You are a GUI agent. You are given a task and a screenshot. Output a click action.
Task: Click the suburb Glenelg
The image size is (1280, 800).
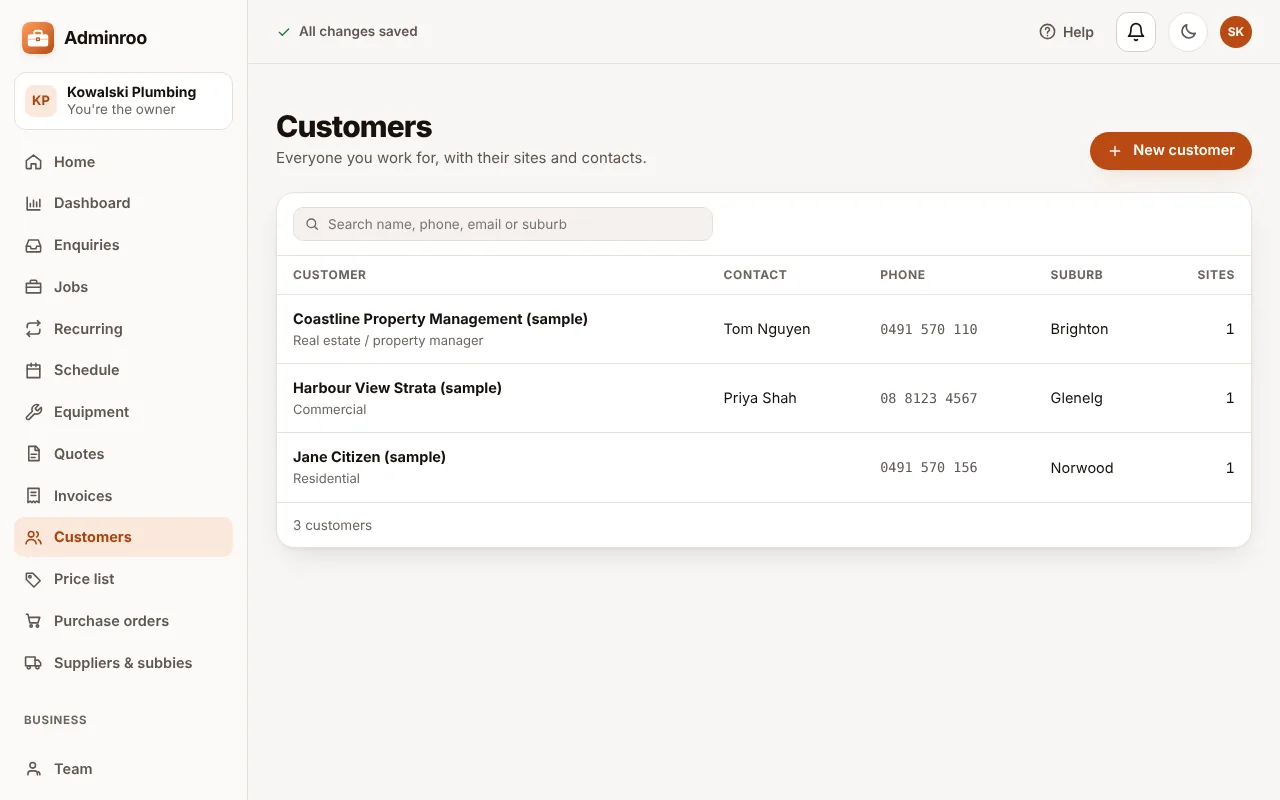[1077, 398]
